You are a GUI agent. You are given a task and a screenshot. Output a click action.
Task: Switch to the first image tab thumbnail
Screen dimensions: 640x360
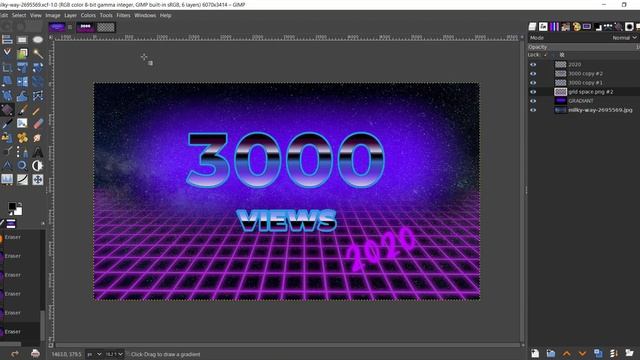[57, 27]
